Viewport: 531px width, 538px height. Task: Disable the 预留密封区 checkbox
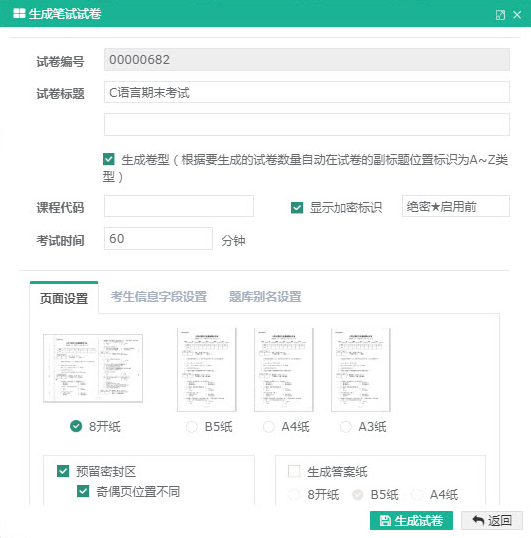click(x=63, y=471)
